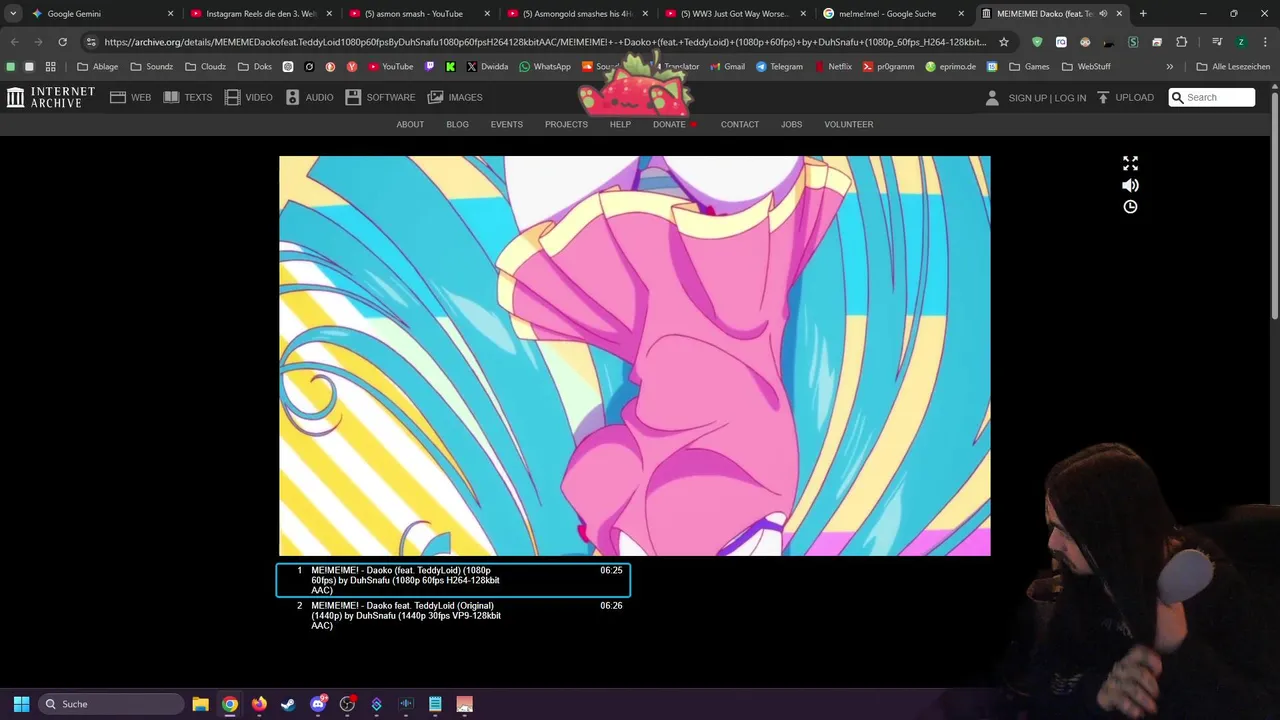Switch to the Asmongold smashes his tab
1280x720 pixels.
point(577,14)
